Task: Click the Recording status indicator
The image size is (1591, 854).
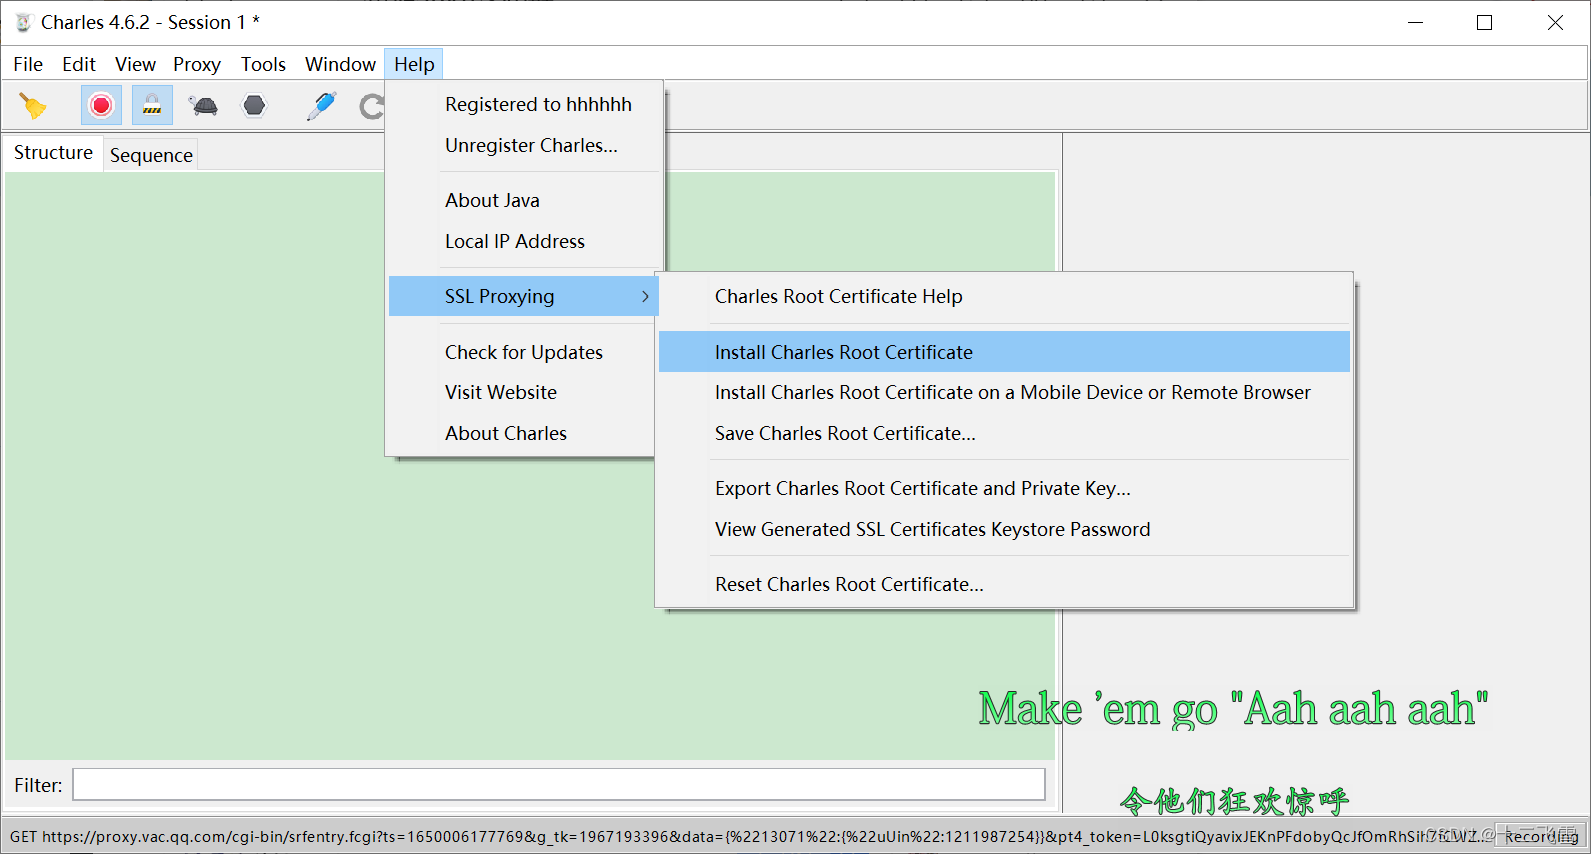Action: coord(1541,836)
